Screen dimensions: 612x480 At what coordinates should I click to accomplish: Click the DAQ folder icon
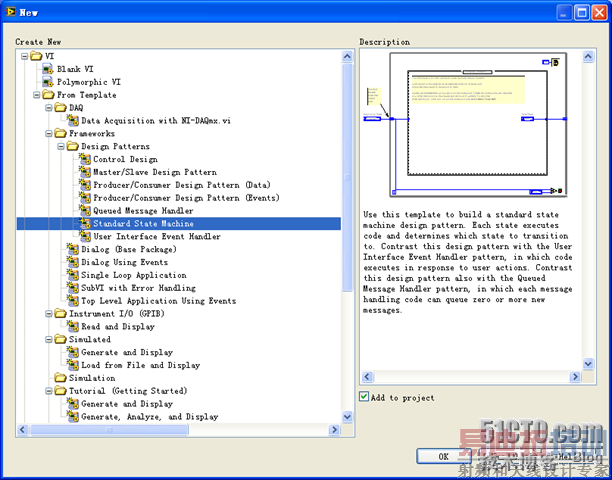coord(60,107)
